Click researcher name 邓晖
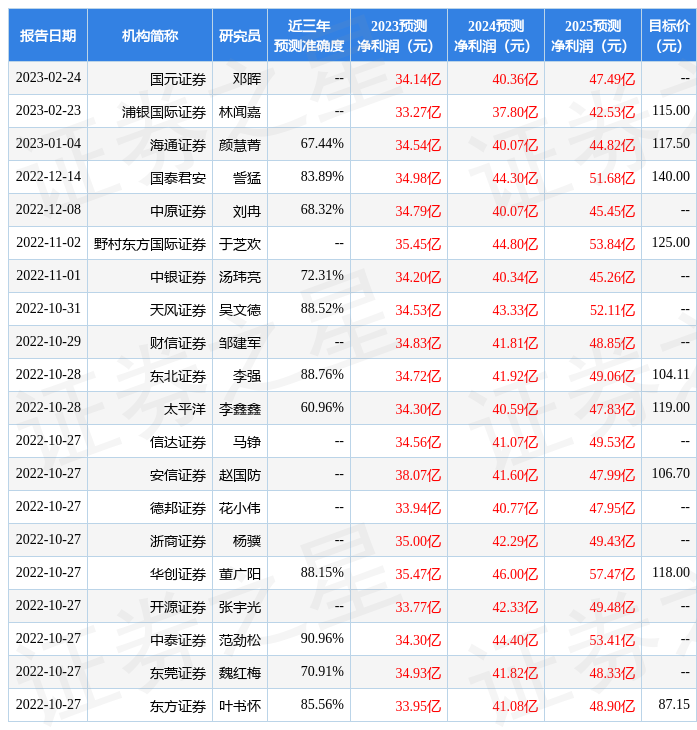 pyautogui.click(x=247, y=79)
